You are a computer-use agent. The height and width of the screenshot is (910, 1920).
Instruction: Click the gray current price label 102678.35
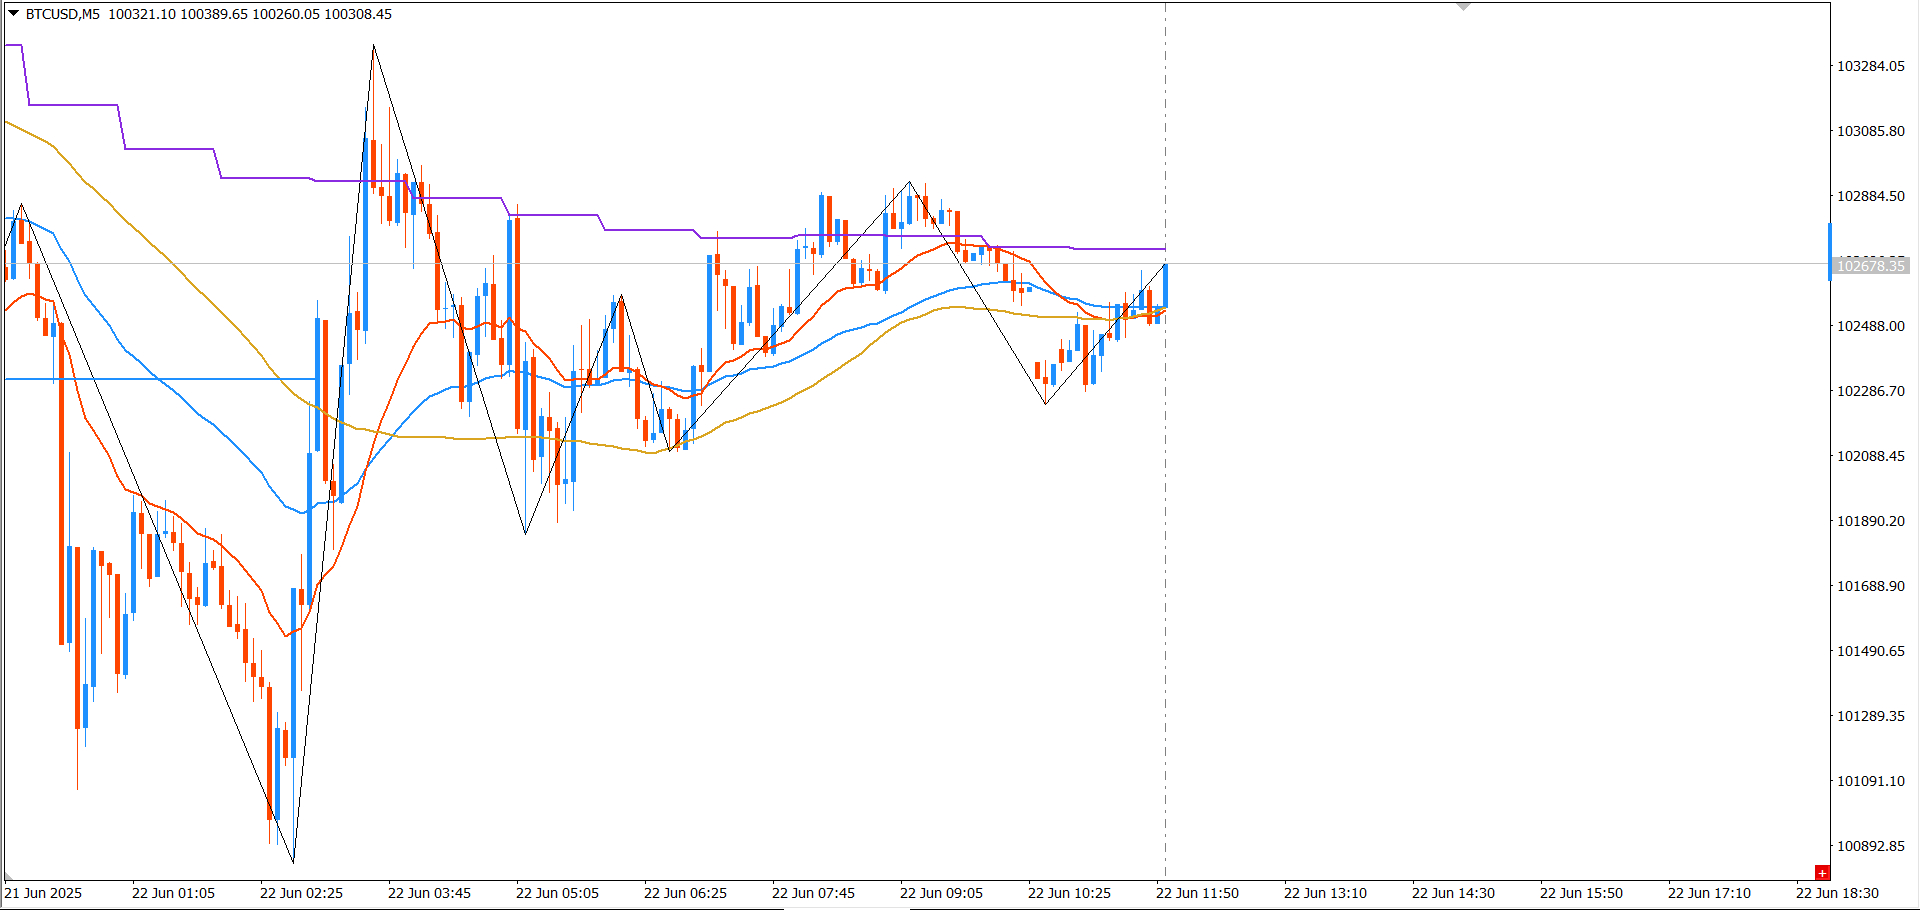[x=1871, y=265]
